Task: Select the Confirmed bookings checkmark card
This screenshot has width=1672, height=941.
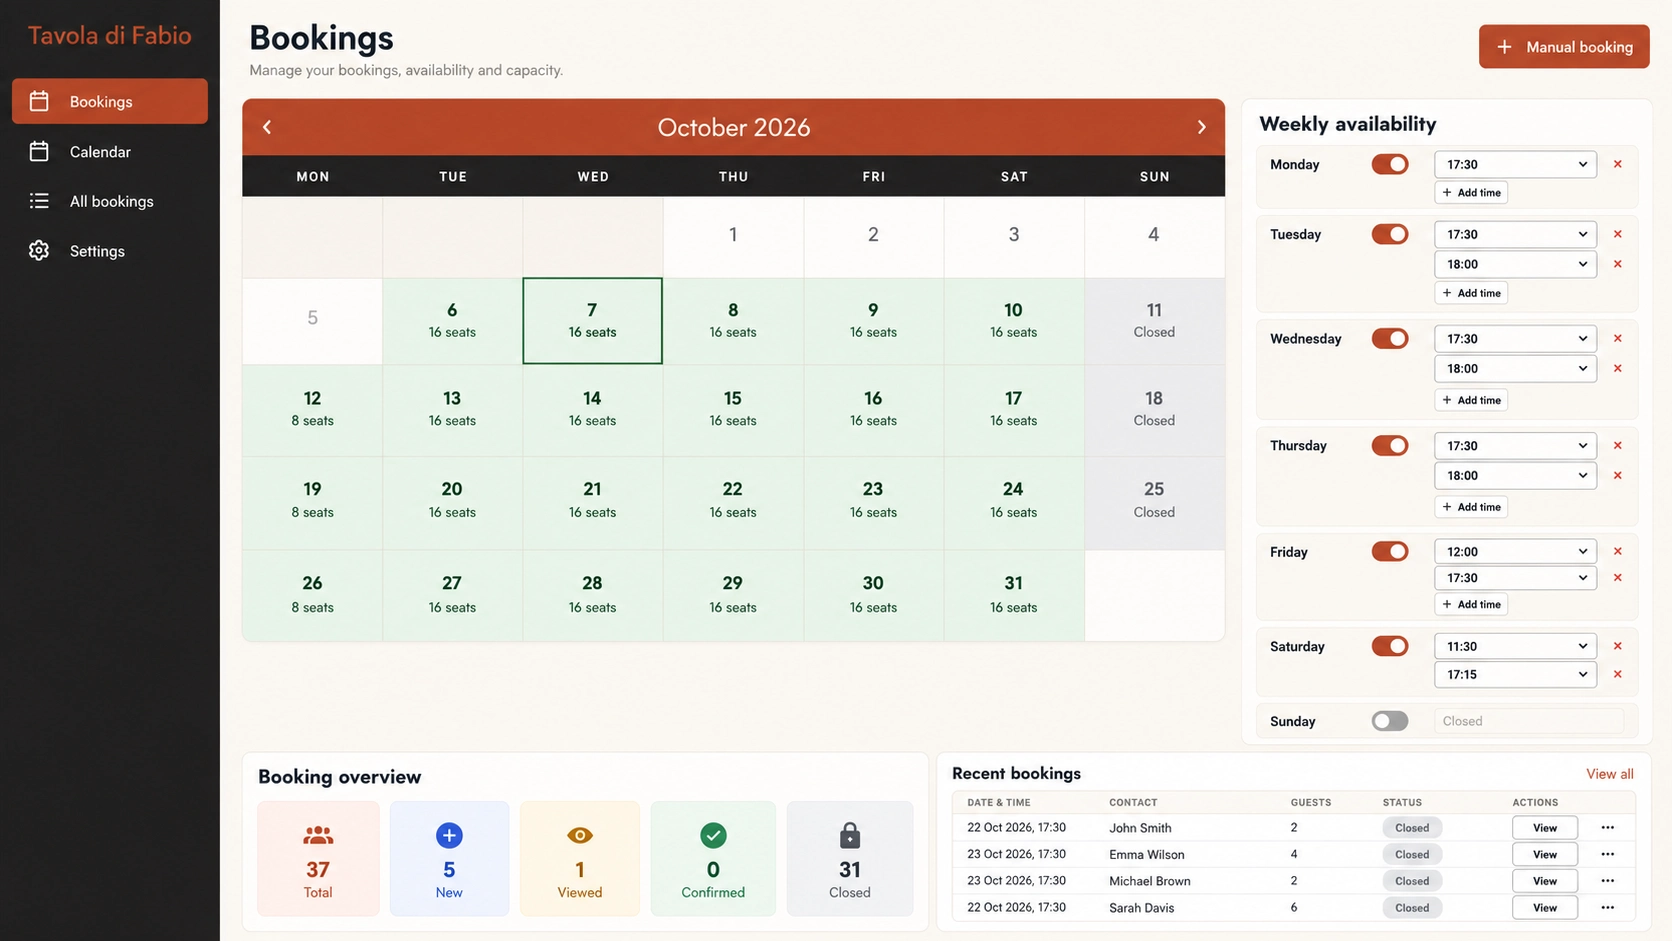Action: point(713,858)
